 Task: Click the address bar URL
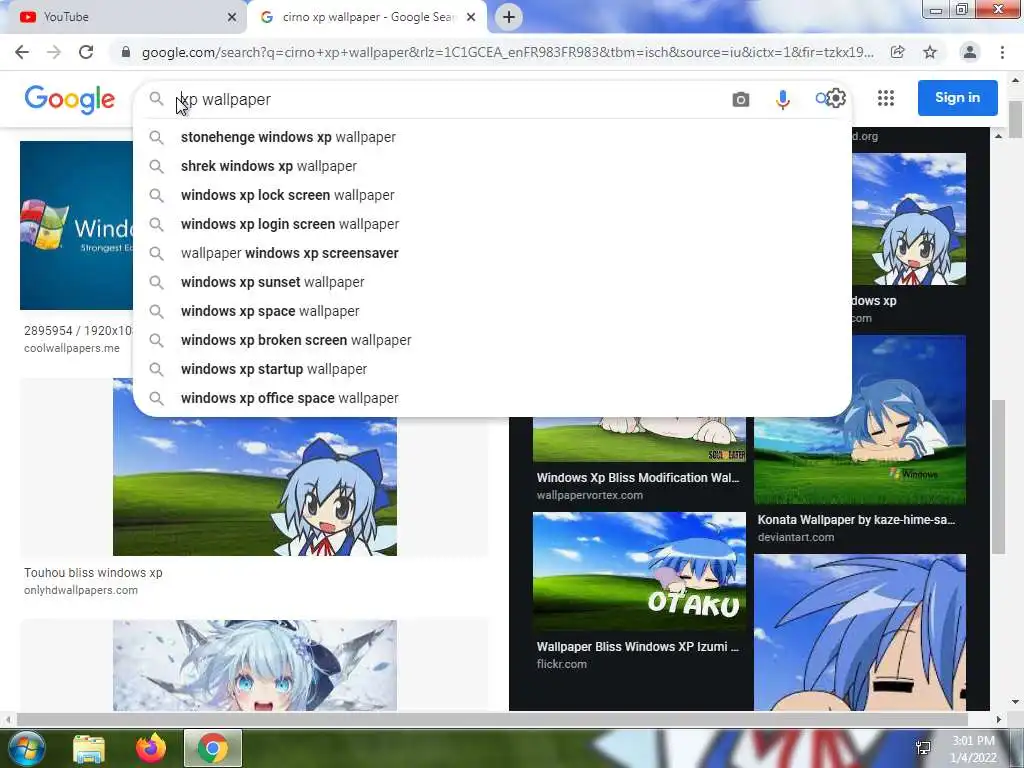point(507,52)
